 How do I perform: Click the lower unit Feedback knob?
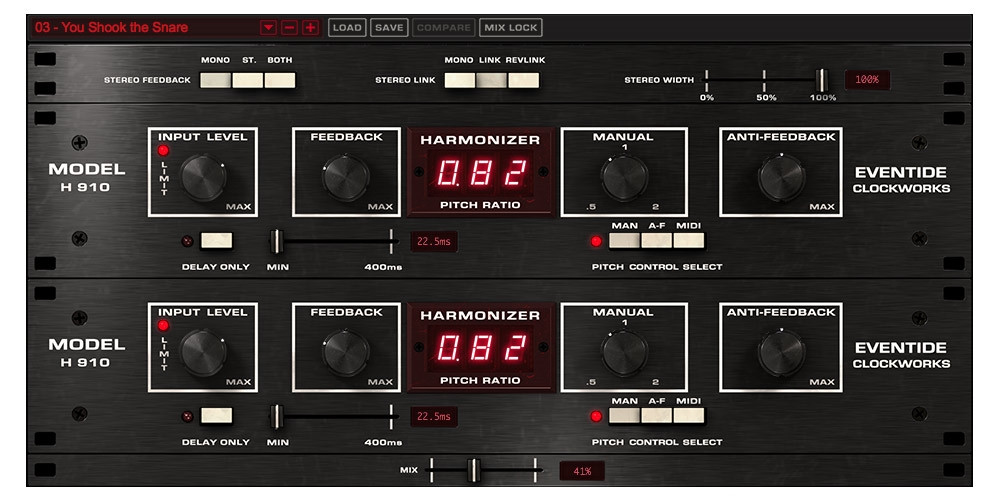[x=346, y=353]
